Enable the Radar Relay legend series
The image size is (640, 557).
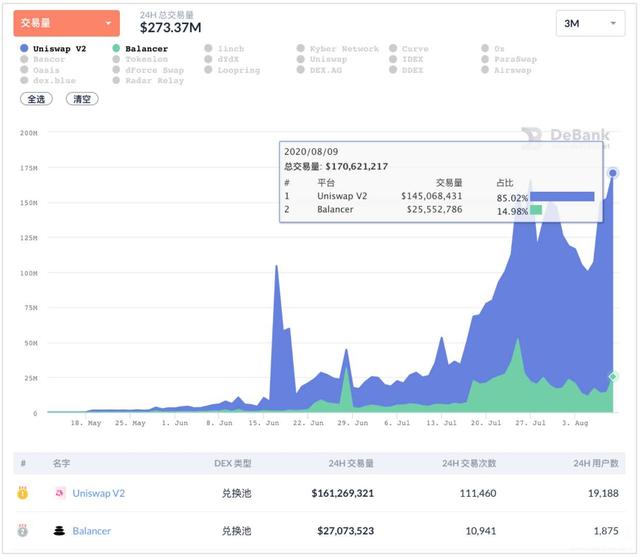pos(148,80)
